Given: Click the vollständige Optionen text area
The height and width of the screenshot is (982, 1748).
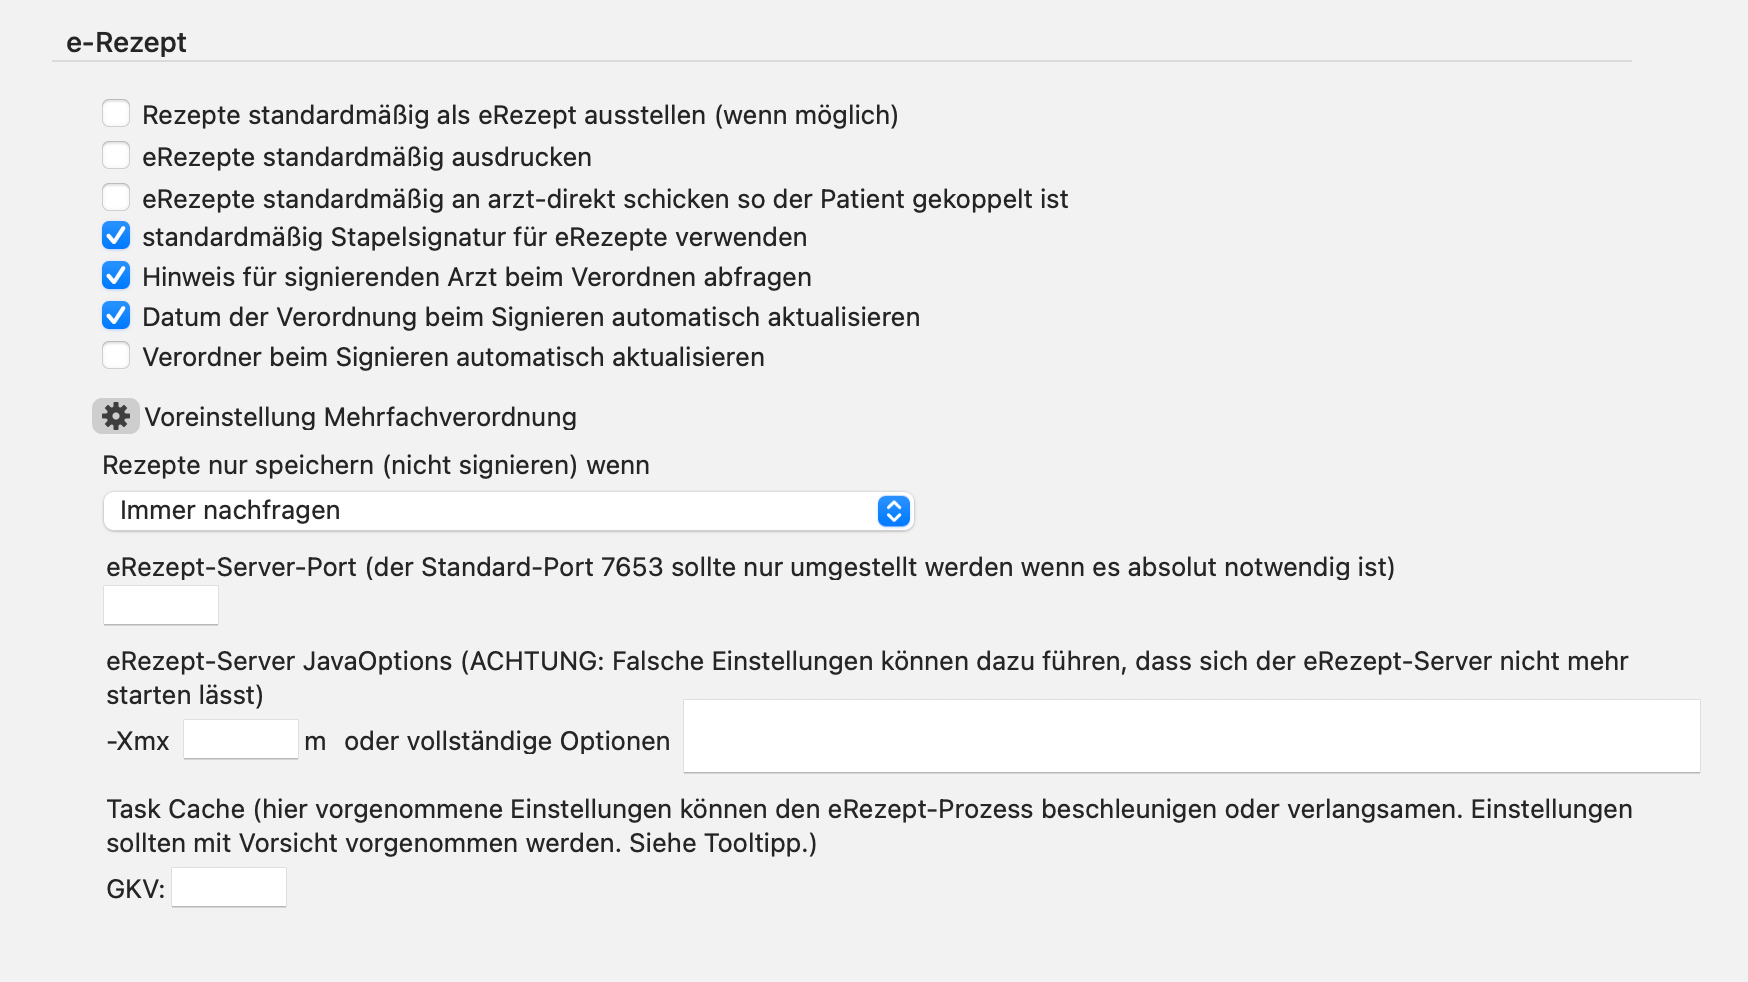Looking at the screenshot, I should [1192, 736].
